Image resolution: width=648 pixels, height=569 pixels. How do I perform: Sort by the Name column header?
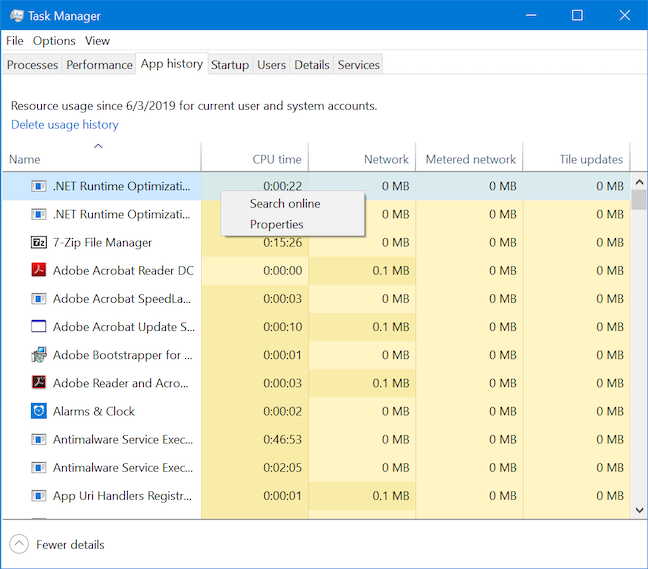click(x=102, y=157)
